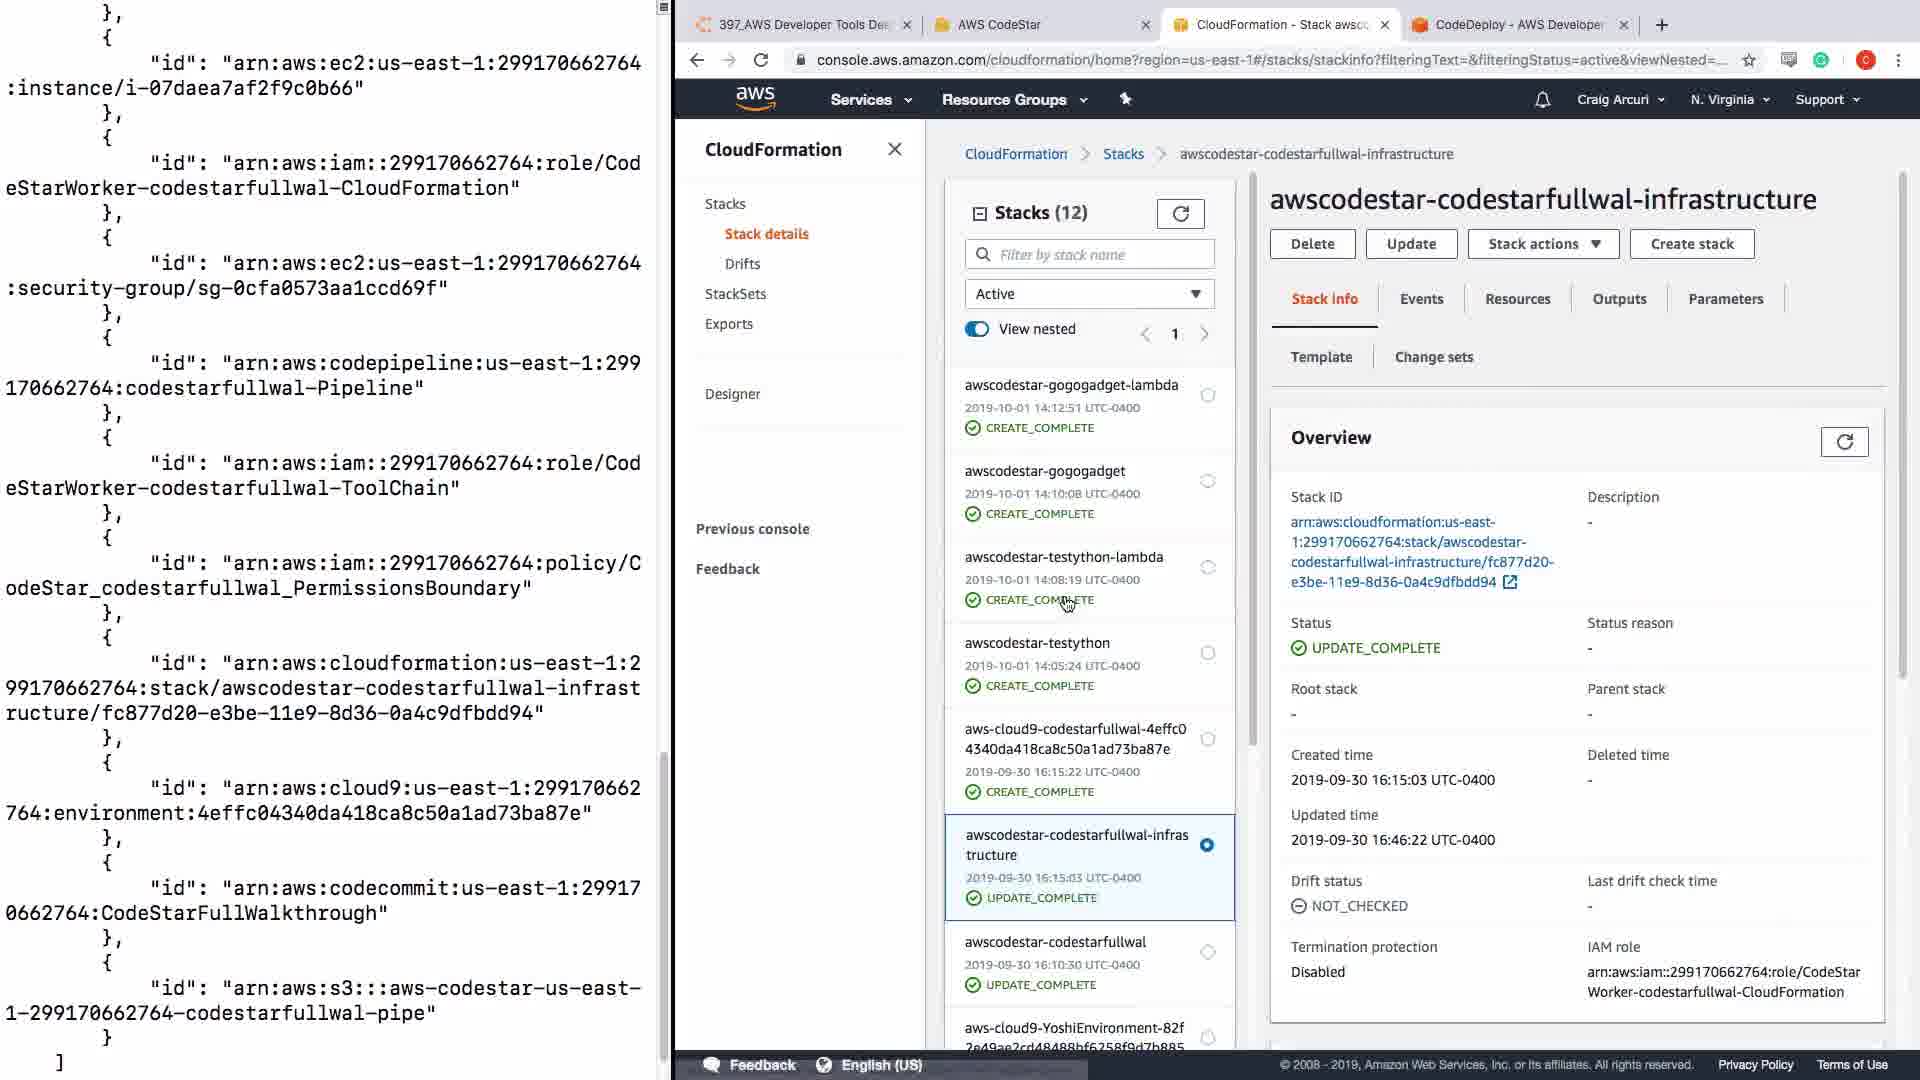The width and height of the screenshot is (1920, 1080).
Task: Select awscodestar-testython stack radio button
Action: [x=1208, y=653]
